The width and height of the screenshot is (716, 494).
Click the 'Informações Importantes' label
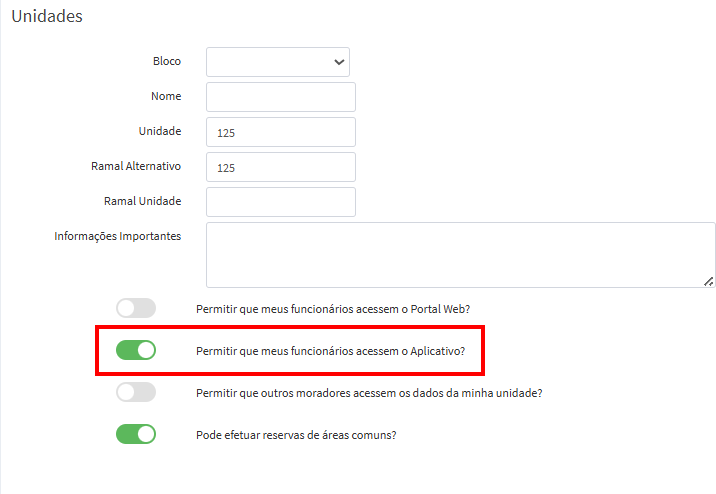coord(118,236)
